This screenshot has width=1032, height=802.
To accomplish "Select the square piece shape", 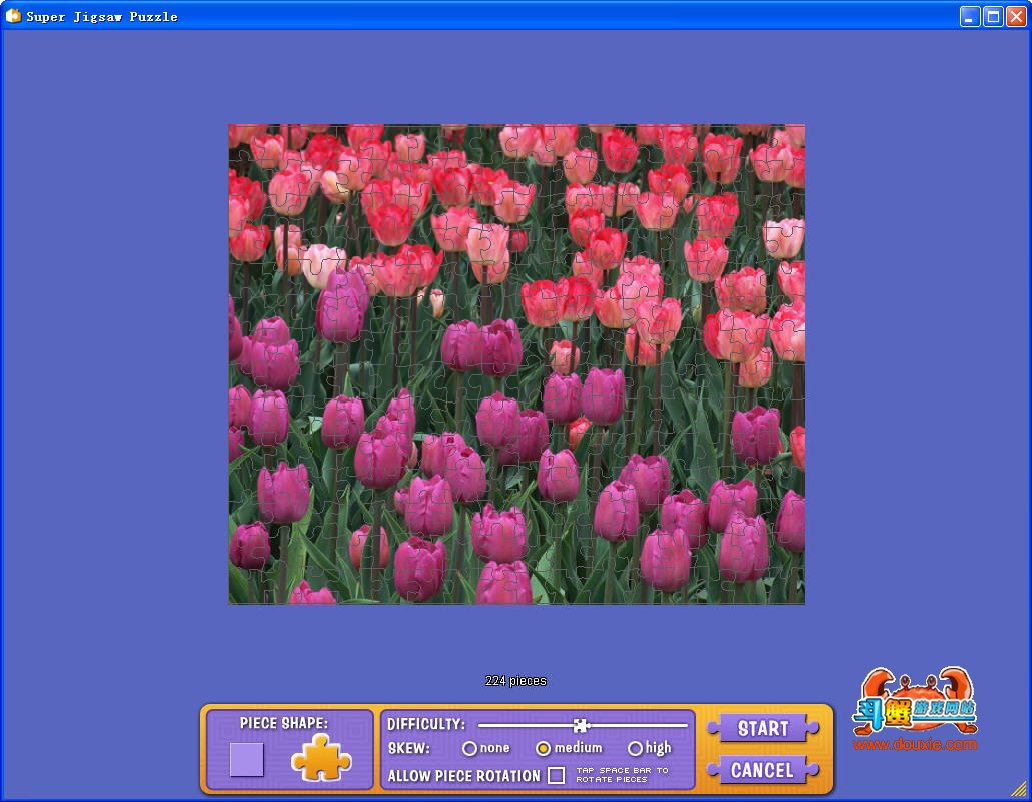I will 247,760.
